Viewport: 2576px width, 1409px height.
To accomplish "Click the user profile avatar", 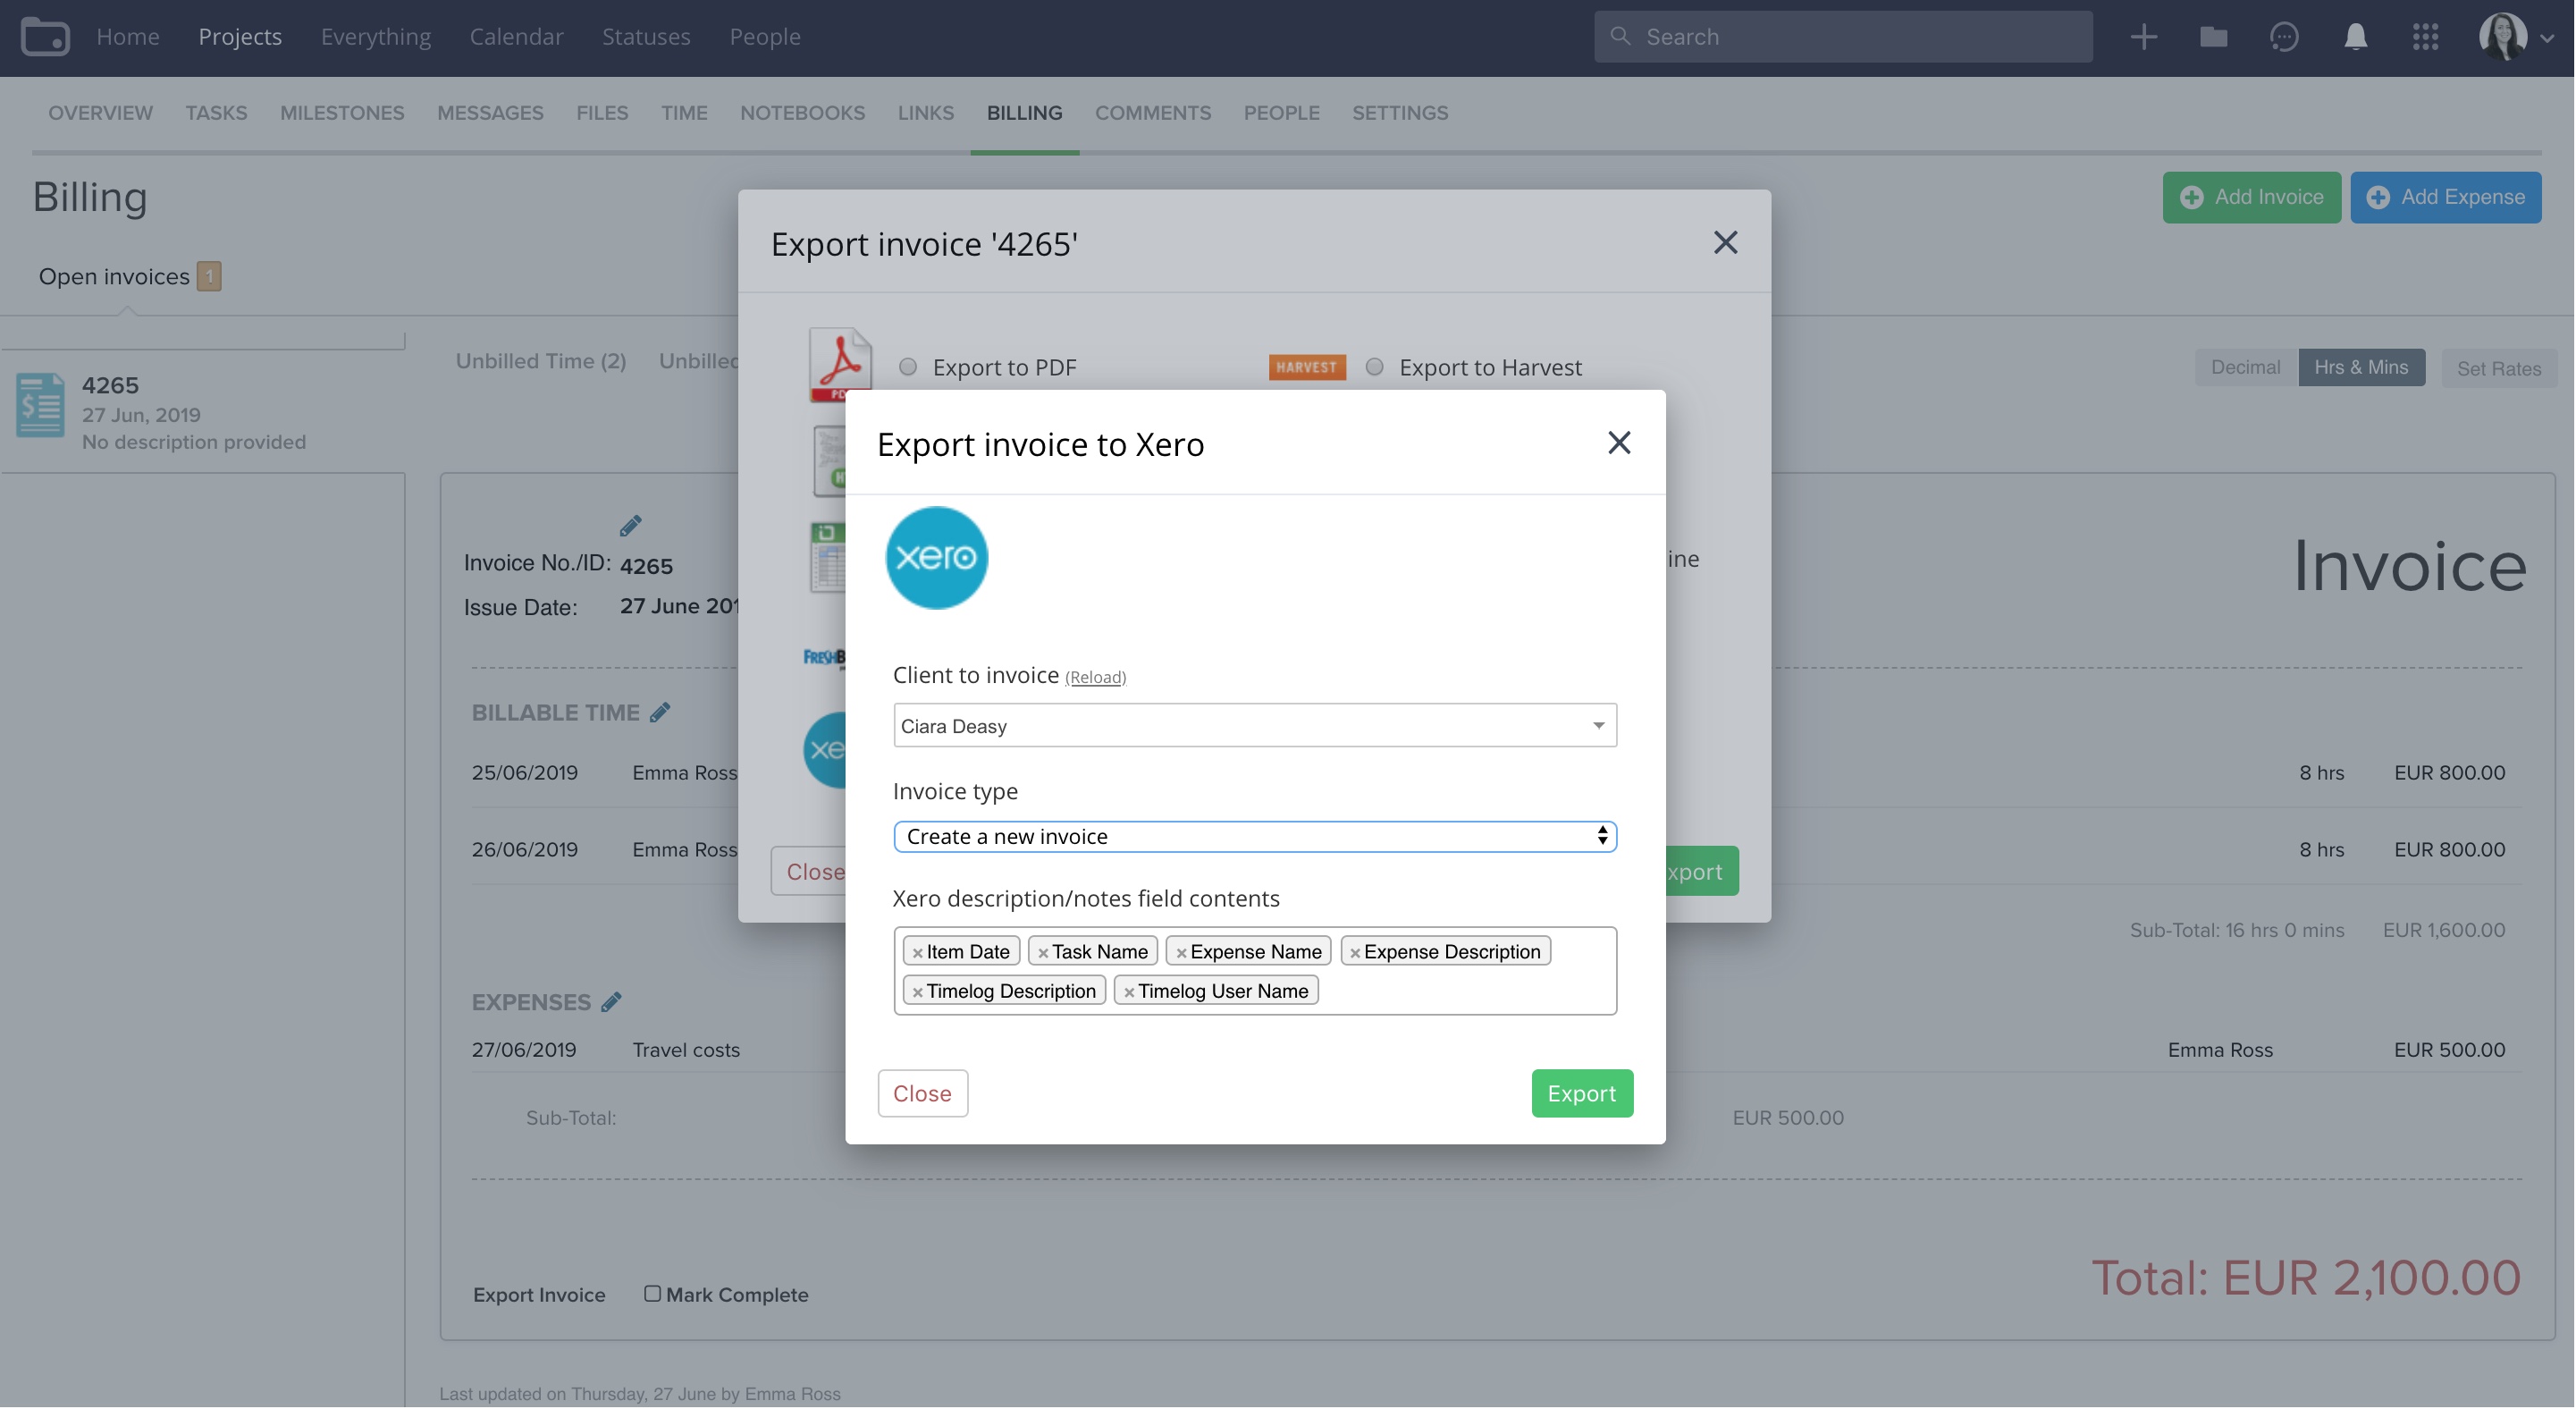I will click(2502, 37).
